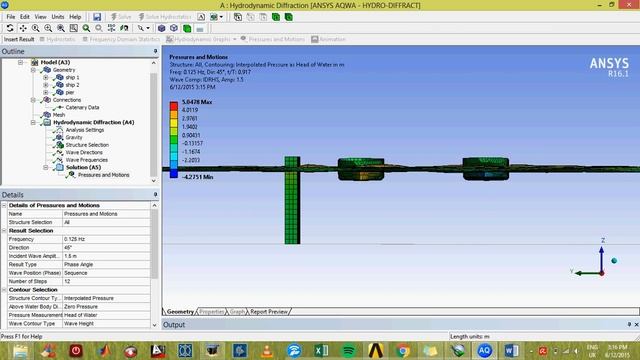
Task: Click the last green cube icon in top toolbar
Action: click(289, 17)
